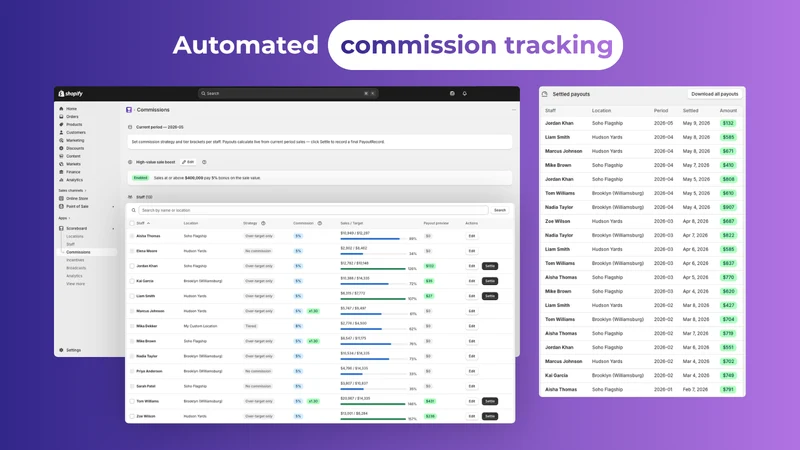This screenshot has height=450, width=800.
Task: Click Download all payouts button
Action: pyautogui.click(x=714, y=94)
